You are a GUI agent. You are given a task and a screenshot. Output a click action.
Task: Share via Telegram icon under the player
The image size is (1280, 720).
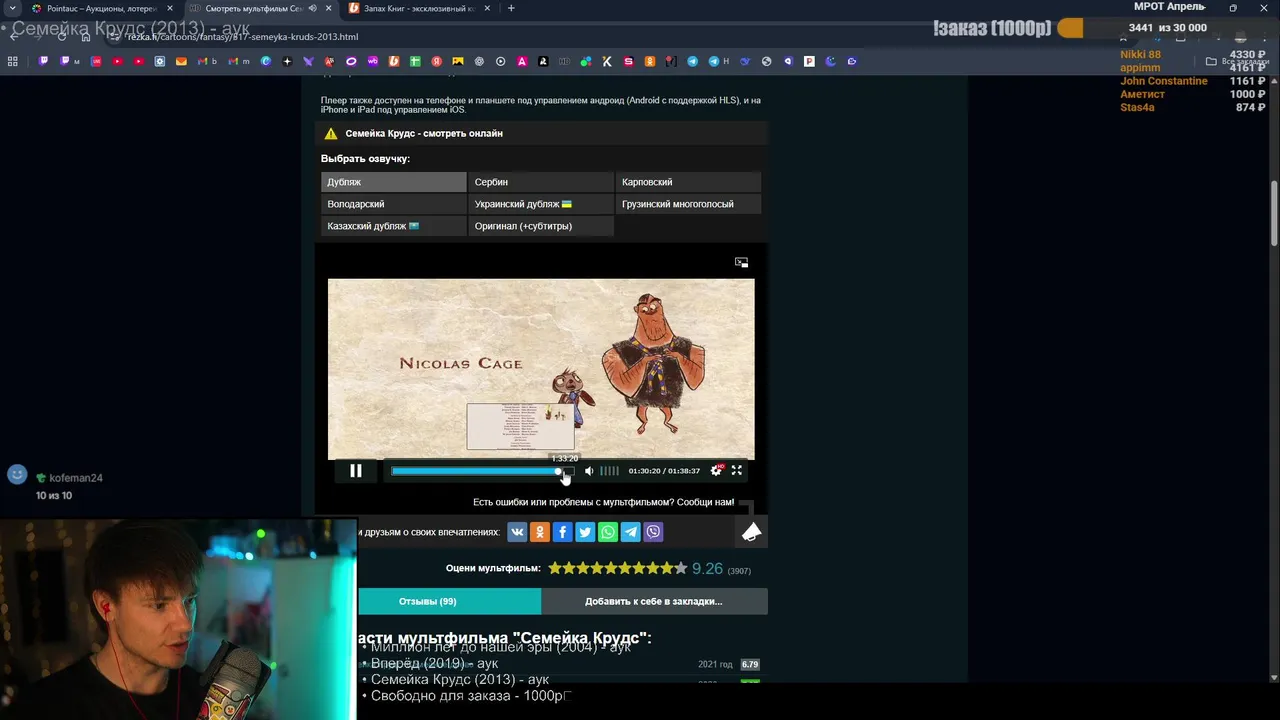pyautogui.click(x=631, y=532)
